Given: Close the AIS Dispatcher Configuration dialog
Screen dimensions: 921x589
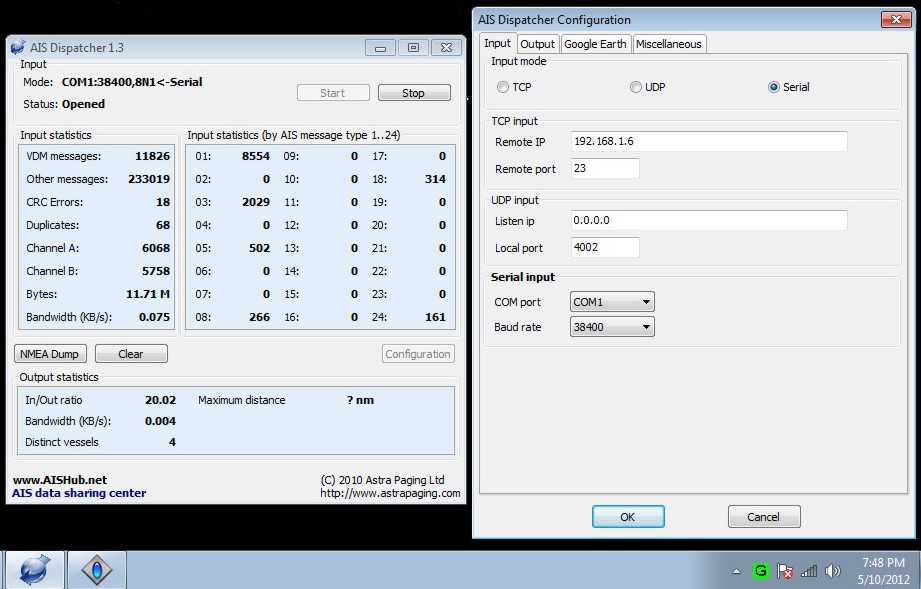Looking at the screenshot, I should (896, 19).
